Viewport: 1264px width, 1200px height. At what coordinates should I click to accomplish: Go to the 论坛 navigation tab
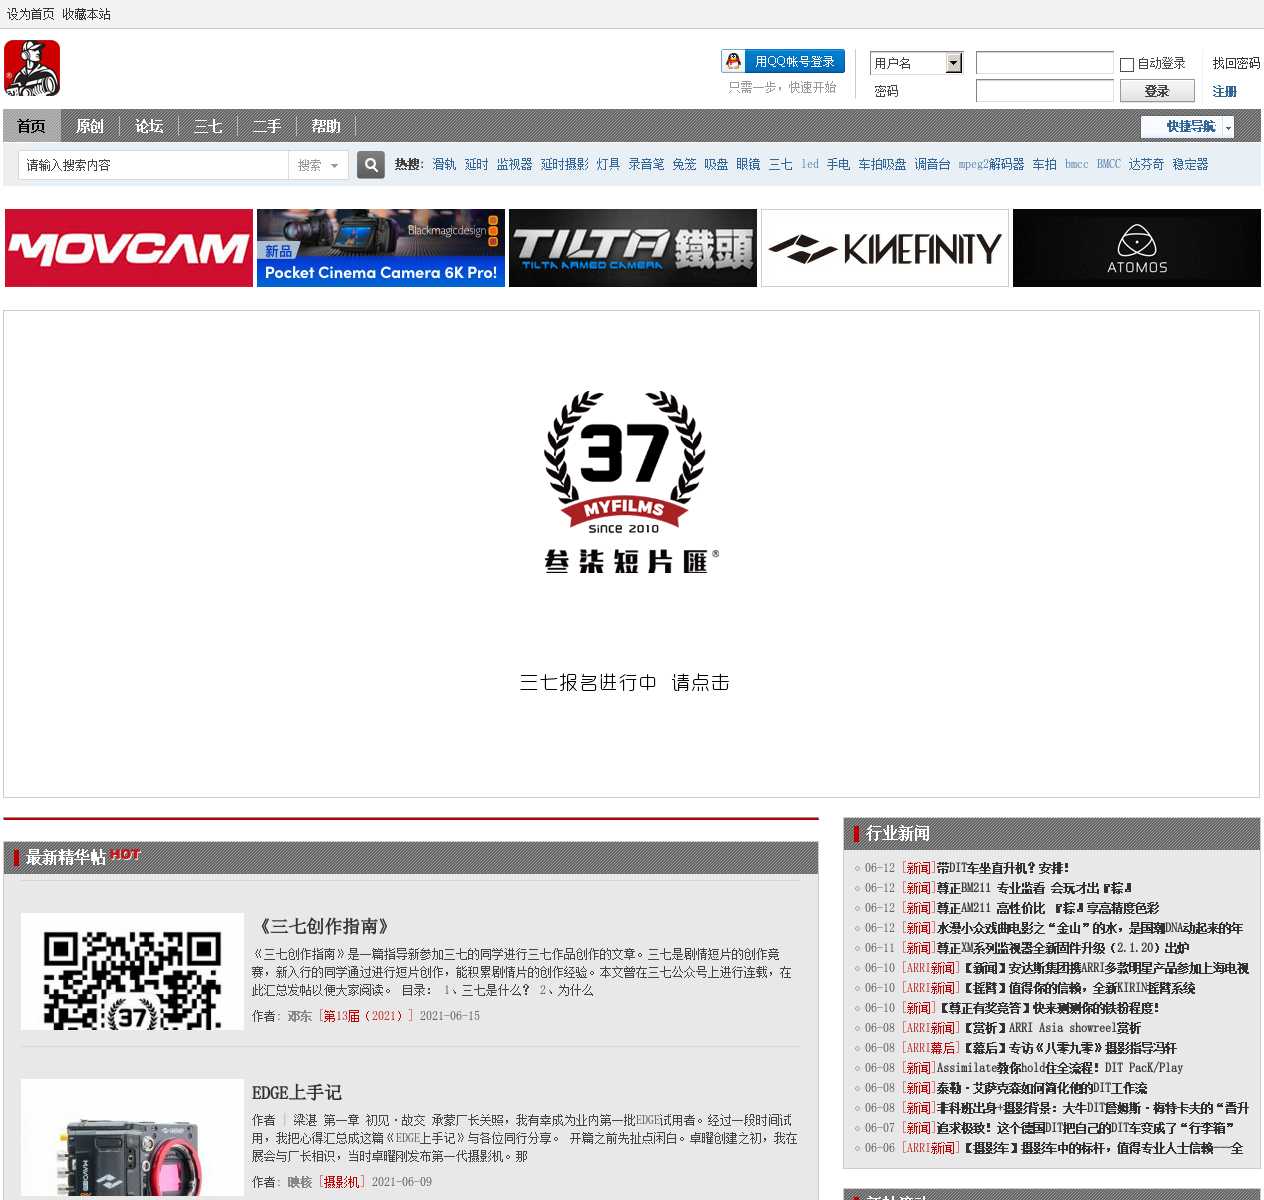click(x=149, y=127)
